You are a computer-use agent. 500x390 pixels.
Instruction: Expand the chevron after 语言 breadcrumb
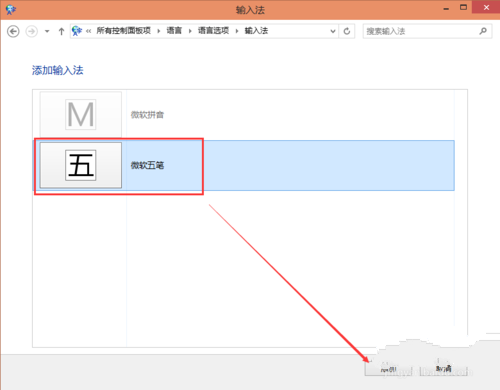190,31
